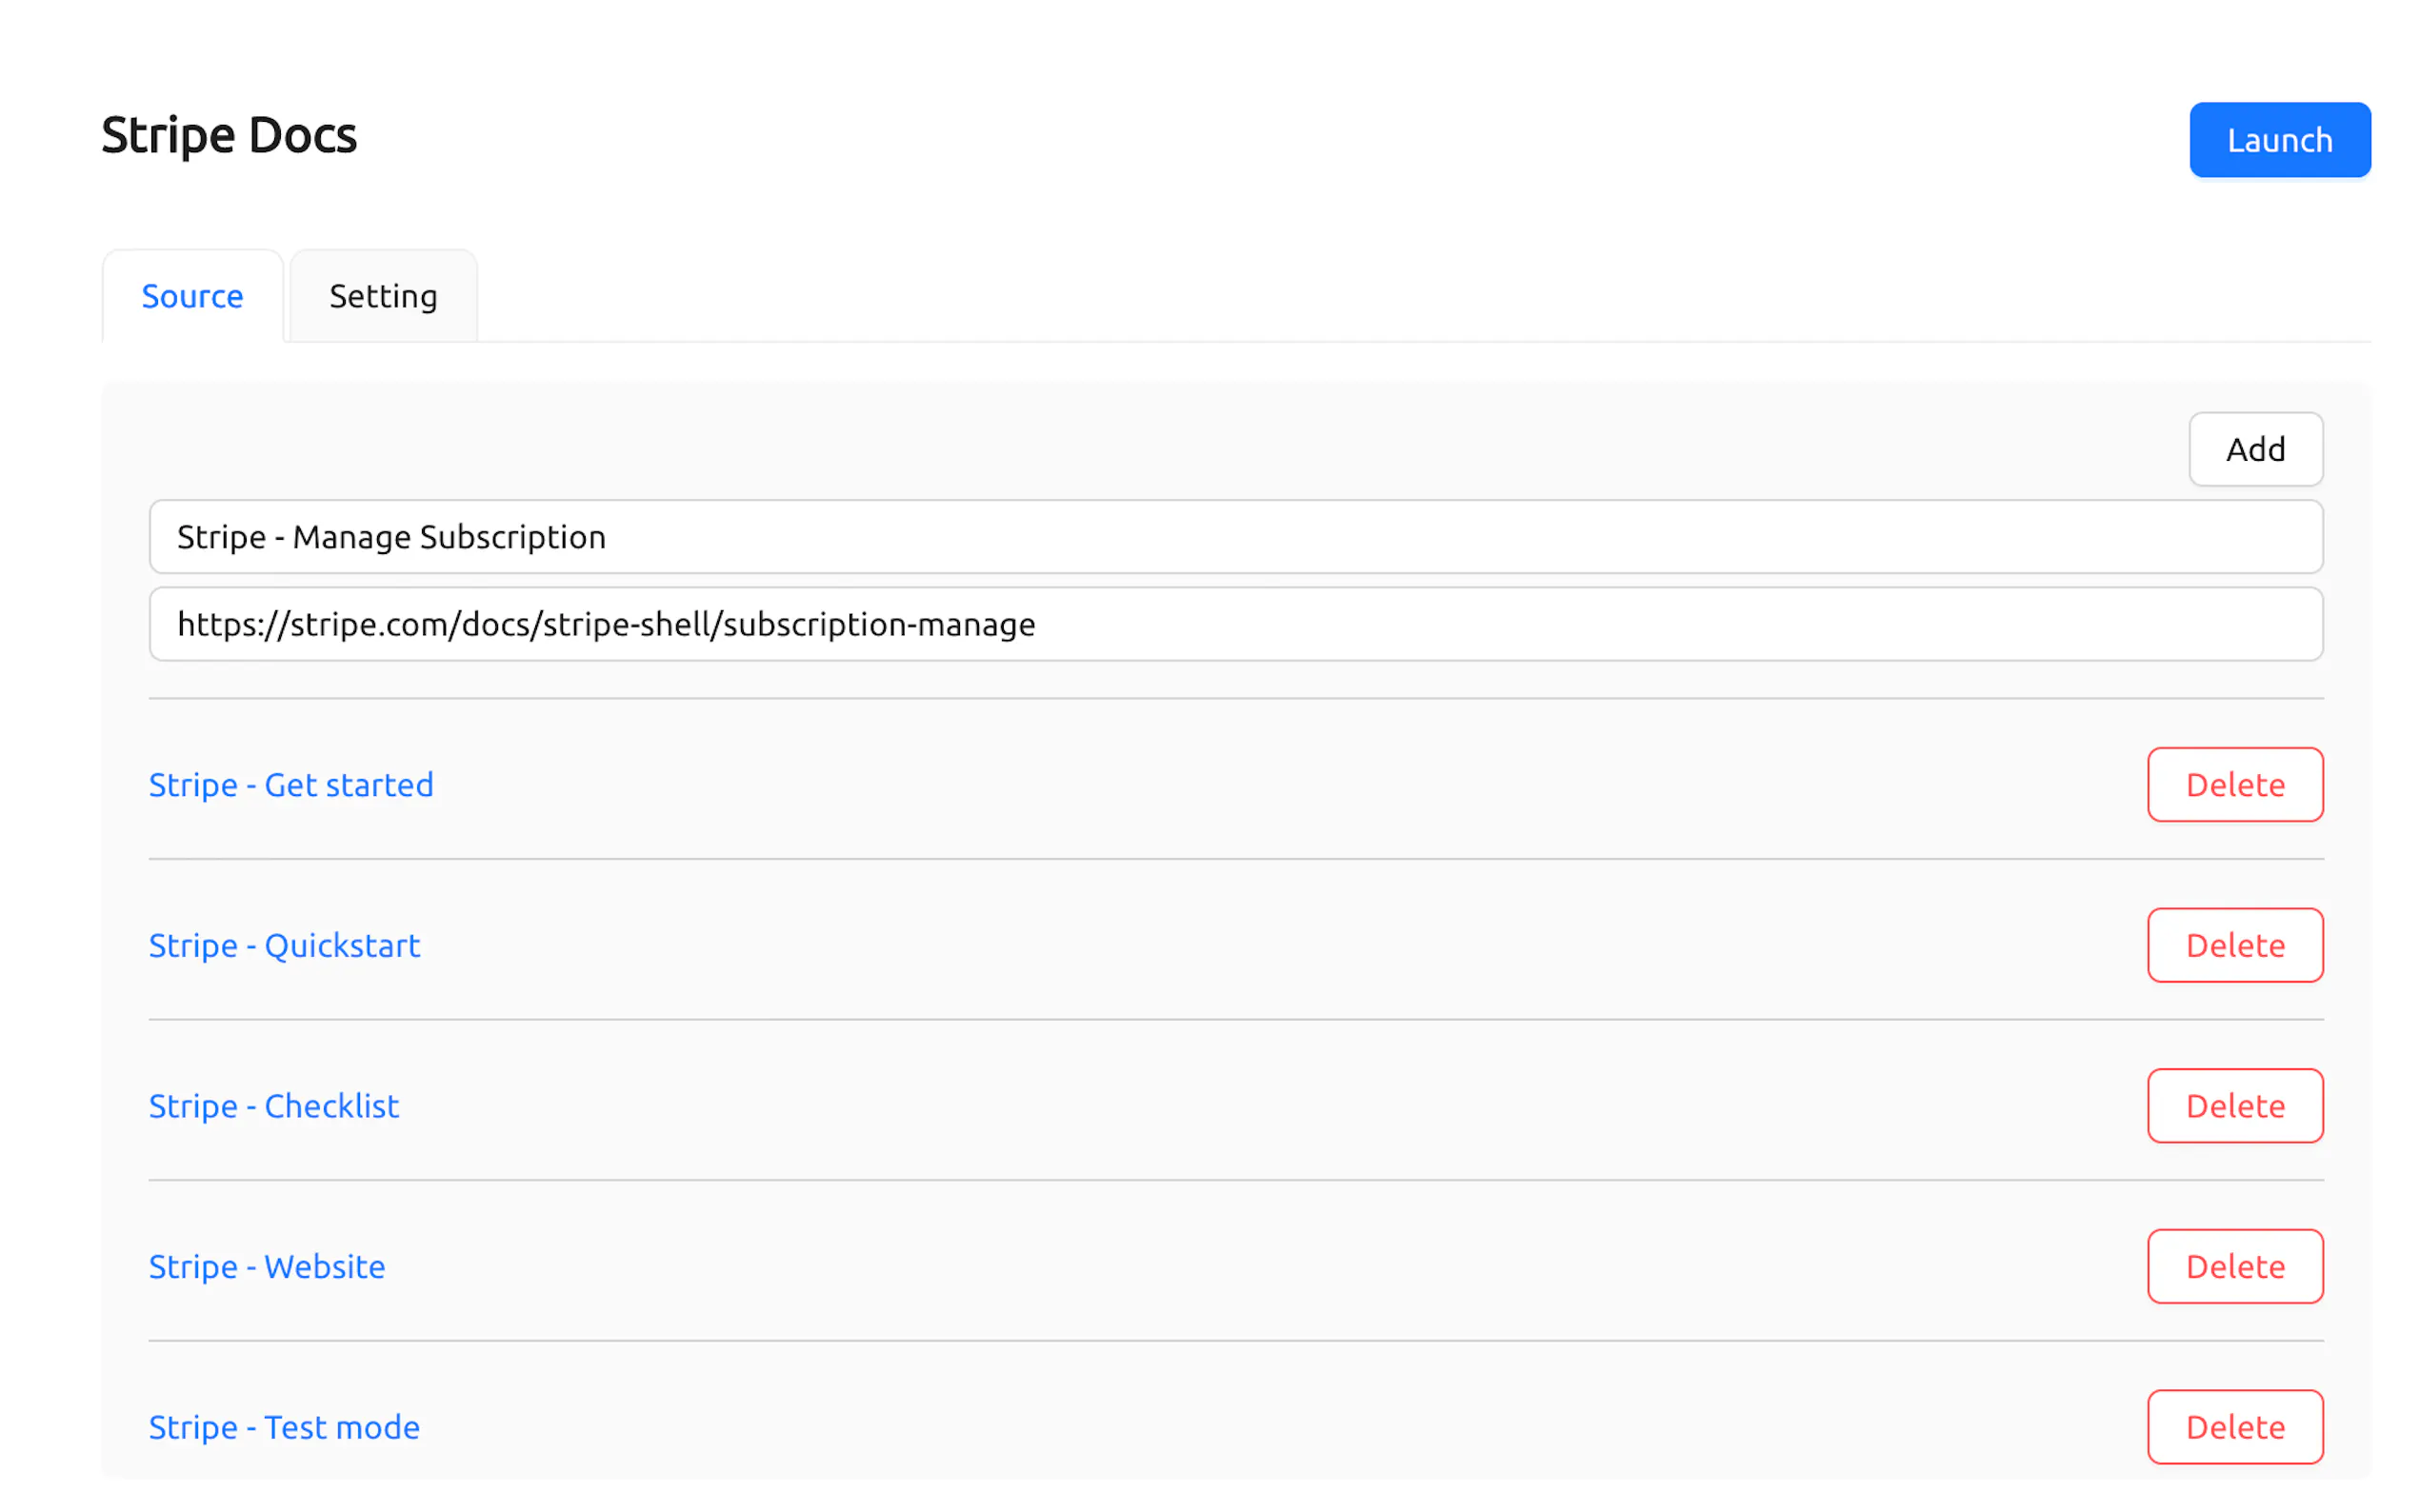
Task: Switch to the Source tab
Action: pos(192,296)
